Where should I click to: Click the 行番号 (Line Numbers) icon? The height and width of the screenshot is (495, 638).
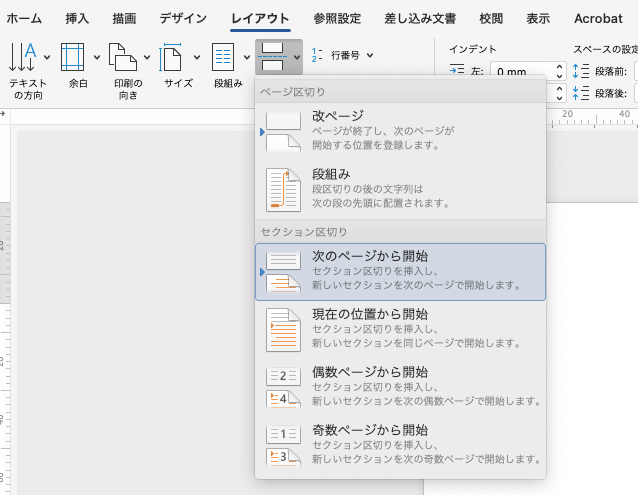pyautogui.click(x=319, y=56)
